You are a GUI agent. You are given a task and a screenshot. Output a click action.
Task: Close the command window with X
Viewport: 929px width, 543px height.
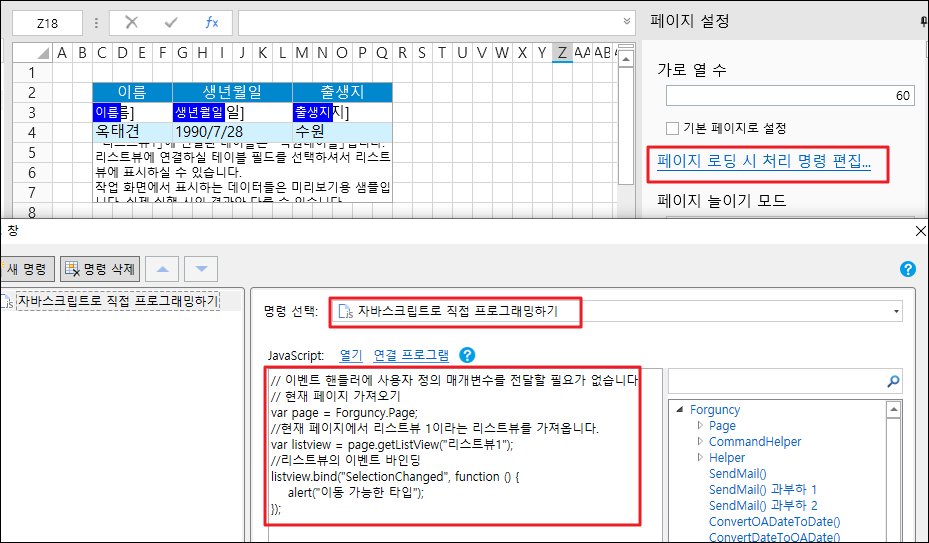coord(921,231)
